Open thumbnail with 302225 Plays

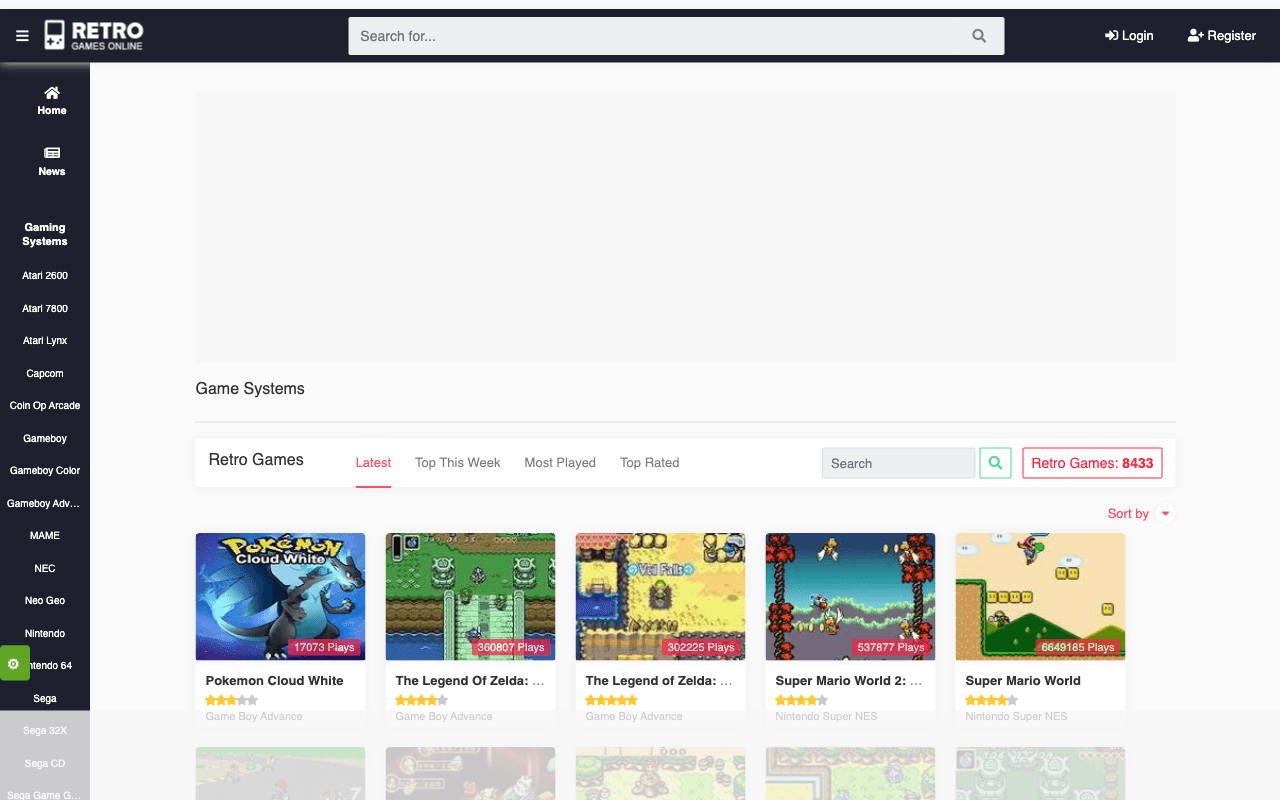click(x=660, y=596)
